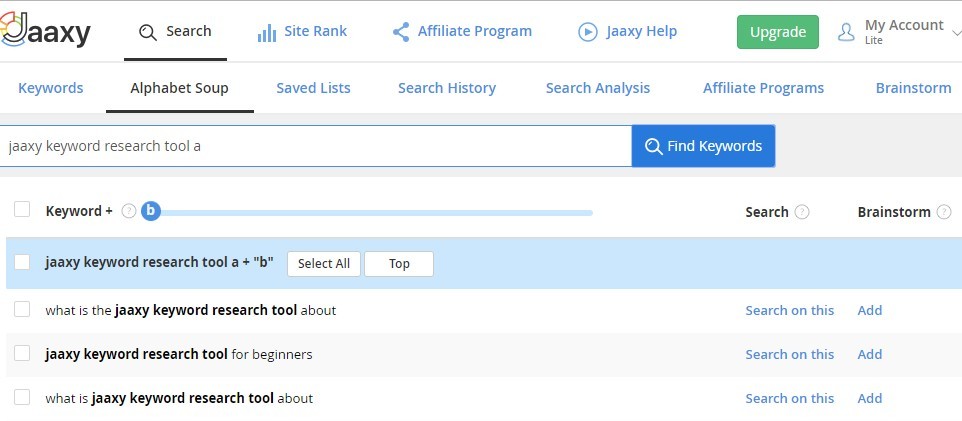
Task: Select the Alphabet Soup tab
Action: pyautogui.click(x=179, y=88)
